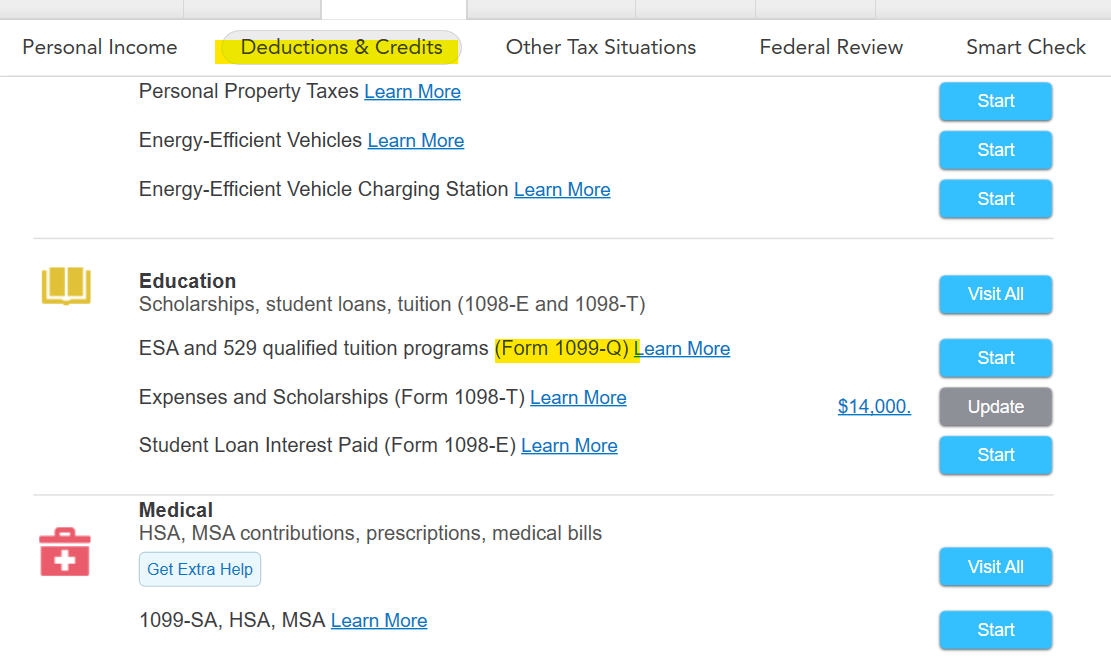The image size is (1111, 656).
Task: Visit All Medical topics
Action: click(996, 567)
